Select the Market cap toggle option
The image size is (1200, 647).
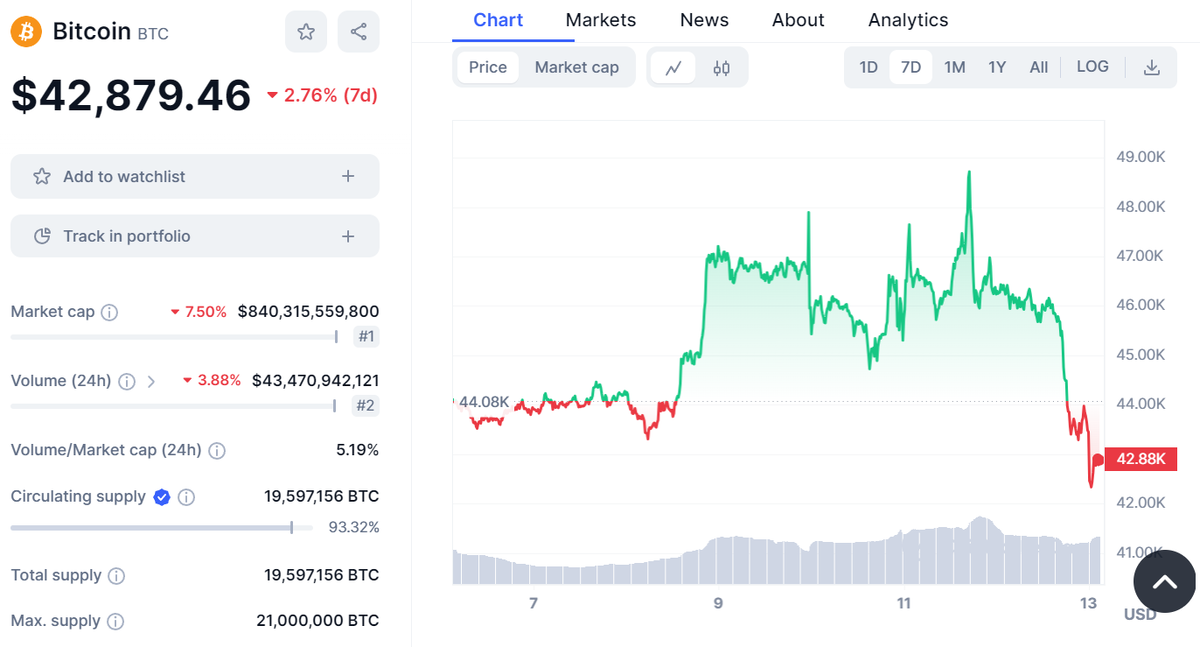pos(577,67)
